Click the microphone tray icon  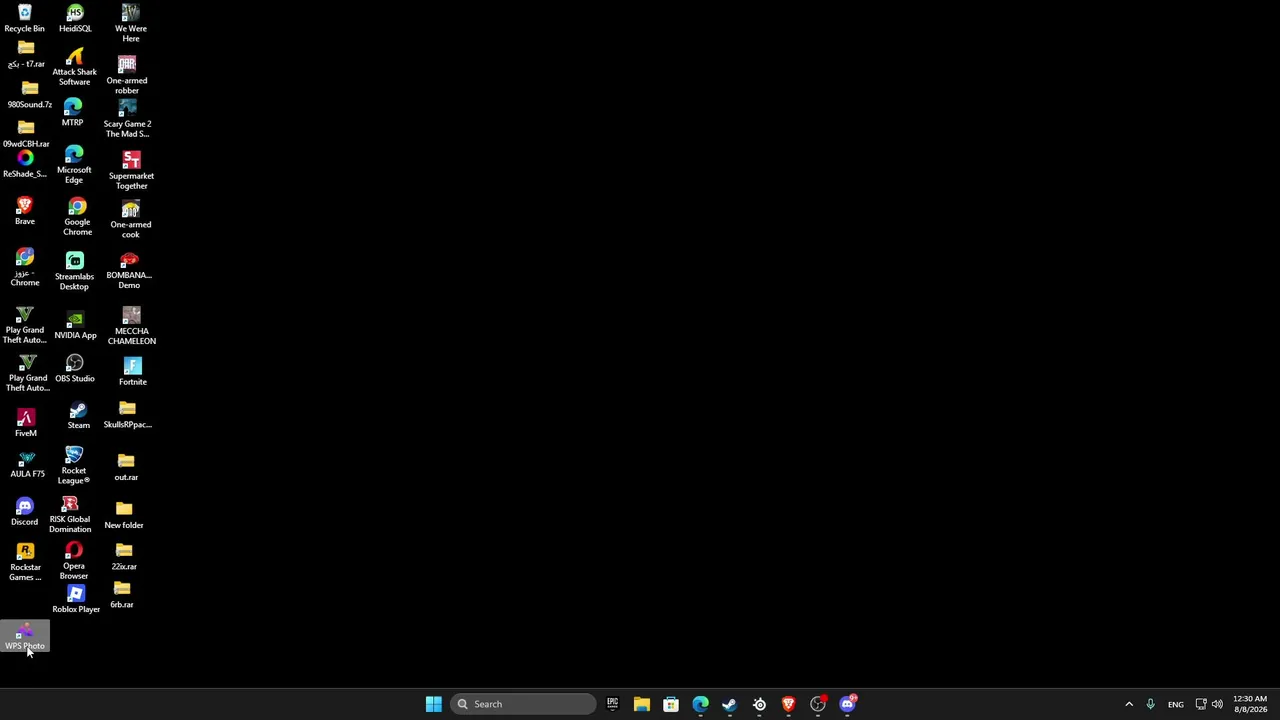1151,704
